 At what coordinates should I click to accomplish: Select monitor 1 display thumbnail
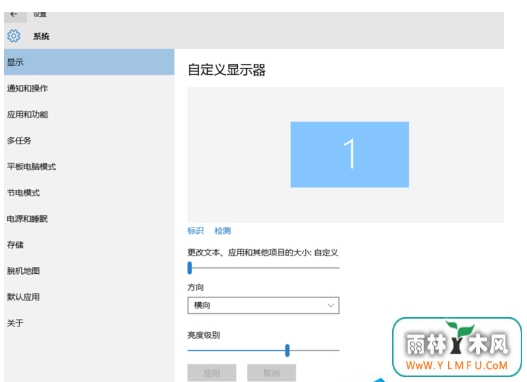[350, 155]
